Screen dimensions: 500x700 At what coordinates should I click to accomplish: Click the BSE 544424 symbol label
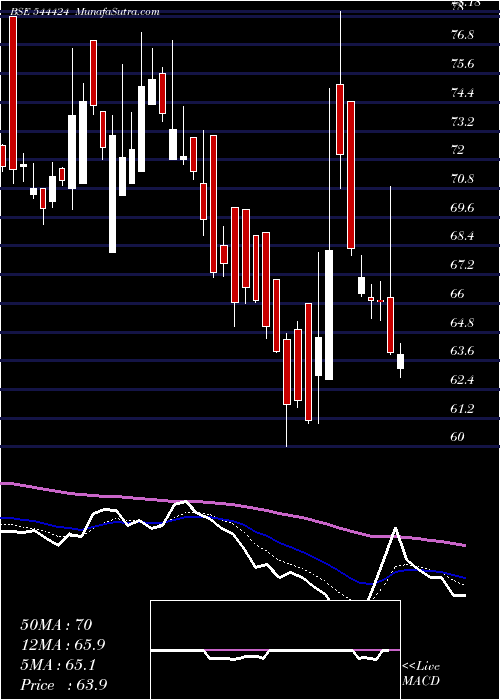[x=40, y=12]
